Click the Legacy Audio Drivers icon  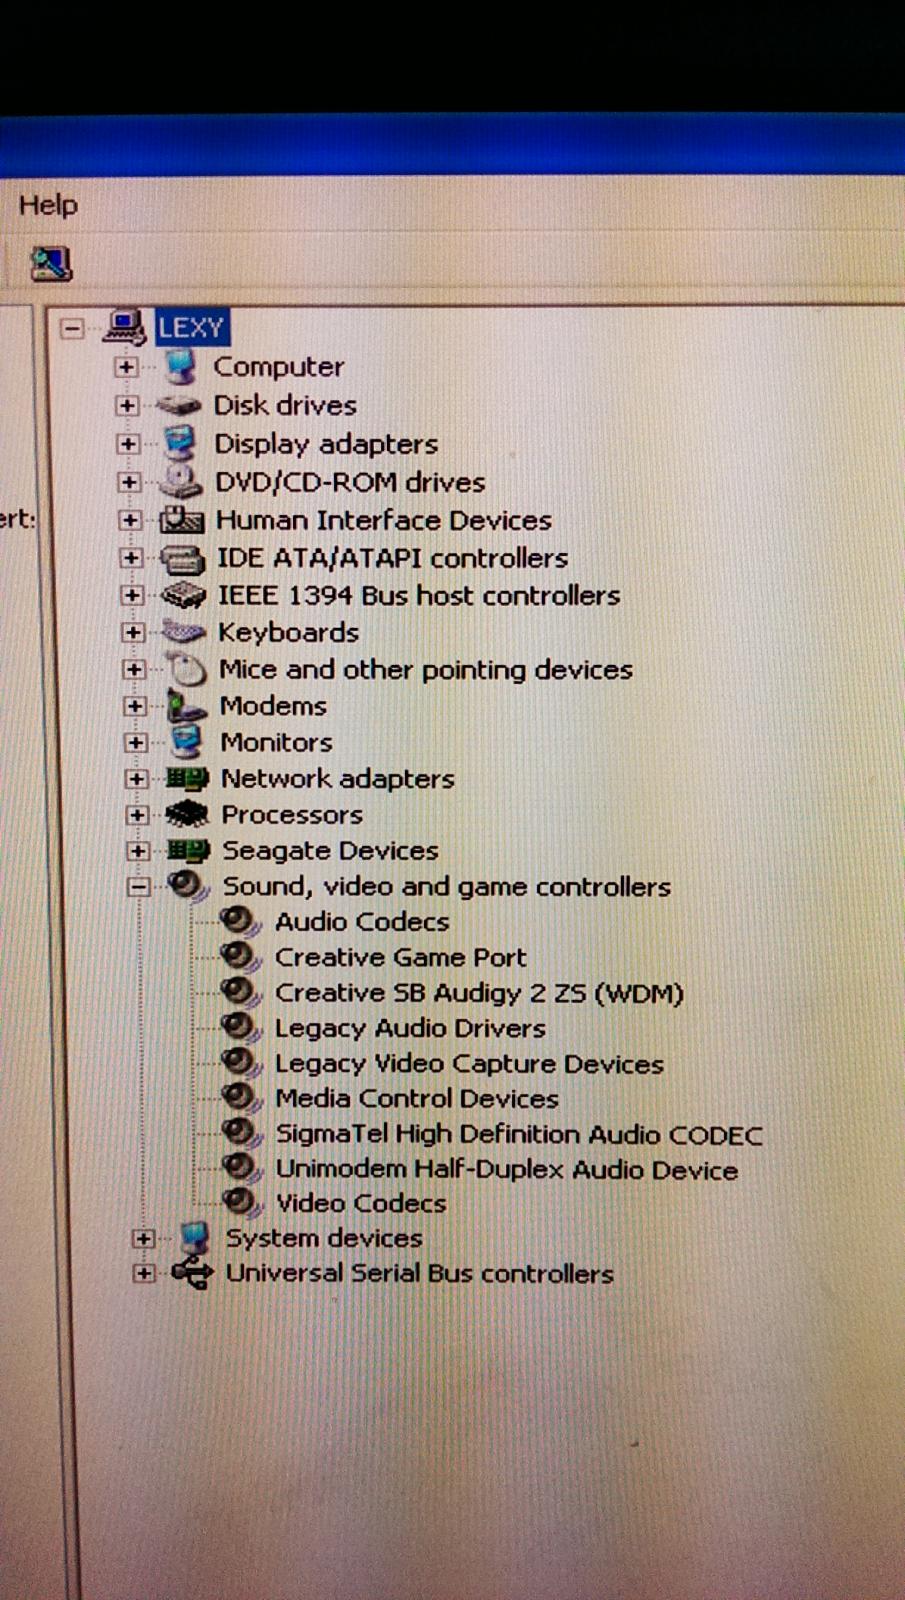[240, 1026]
